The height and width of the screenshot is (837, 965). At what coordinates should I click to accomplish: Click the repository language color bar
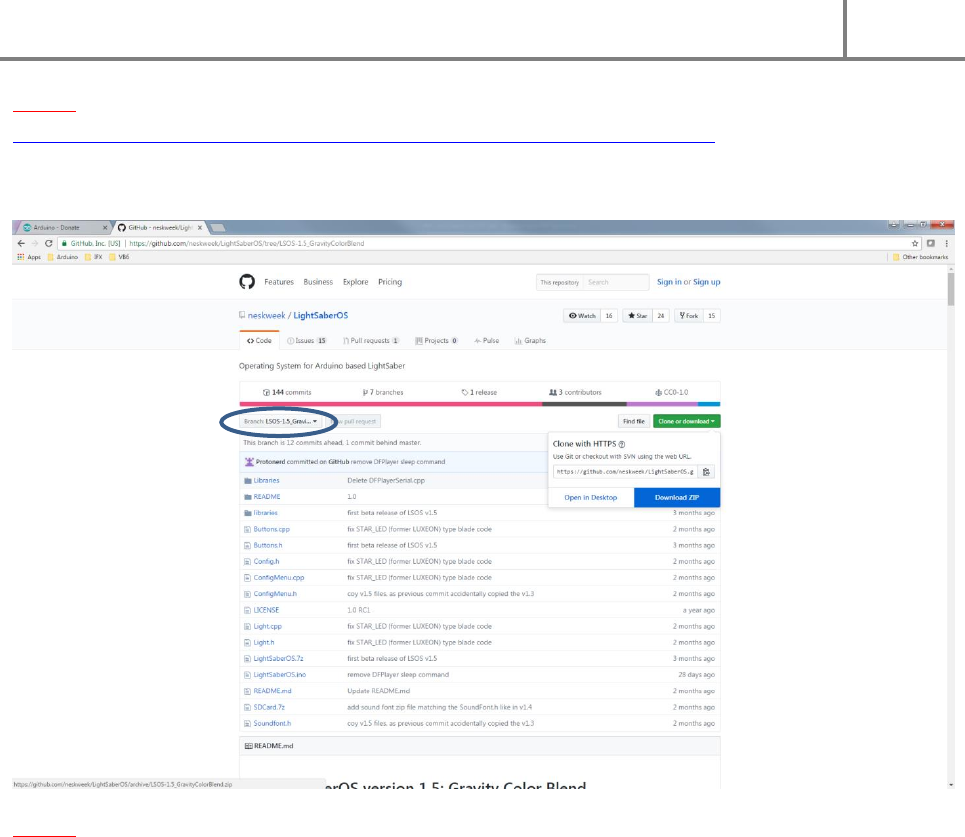coord(479,404)
